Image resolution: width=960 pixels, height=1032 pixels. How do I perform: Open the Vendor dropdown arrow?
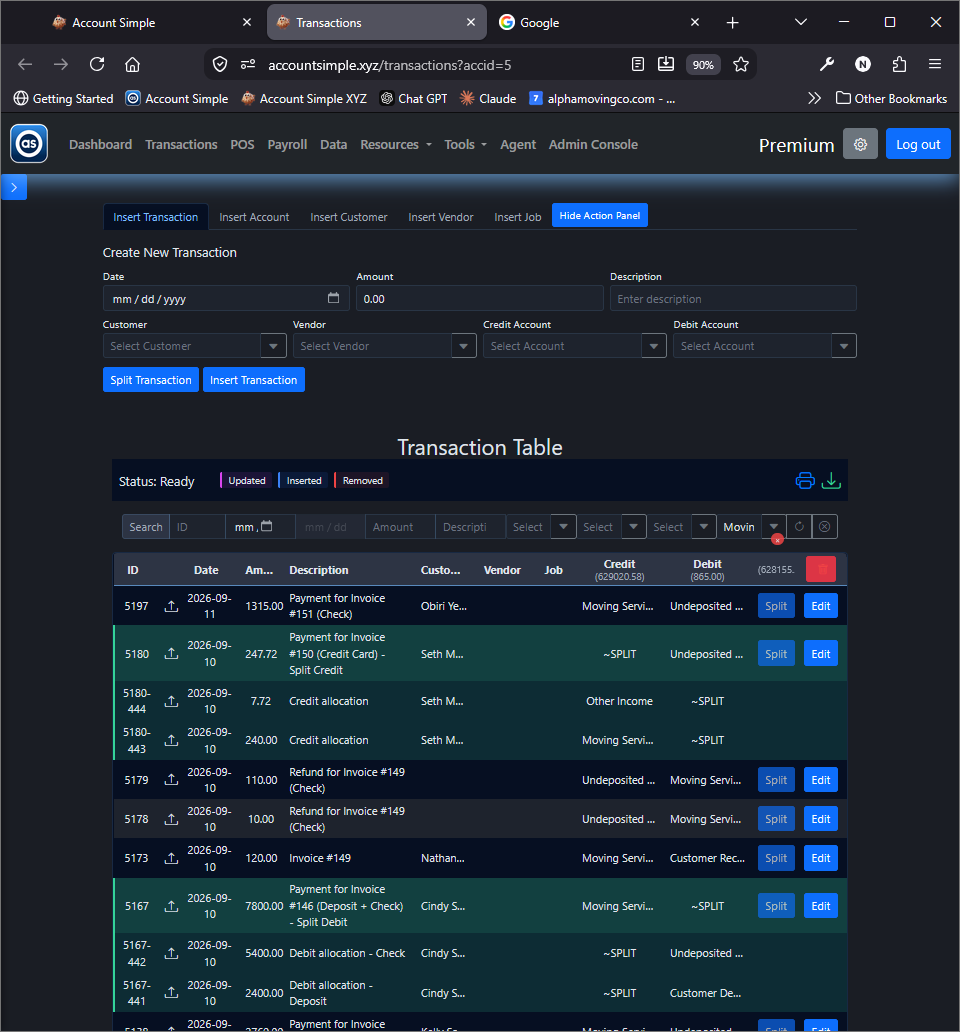tap(463, 346)
